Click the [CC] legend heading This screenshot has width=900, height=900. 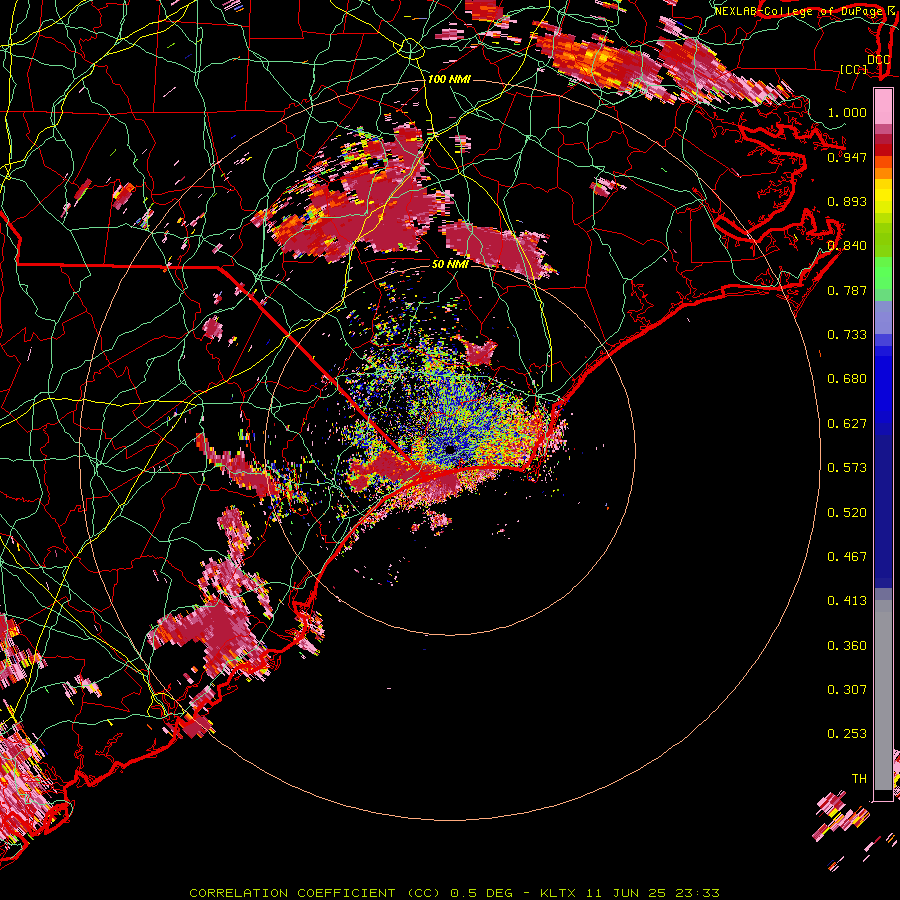pyautogui.click(x=853, y=69)
